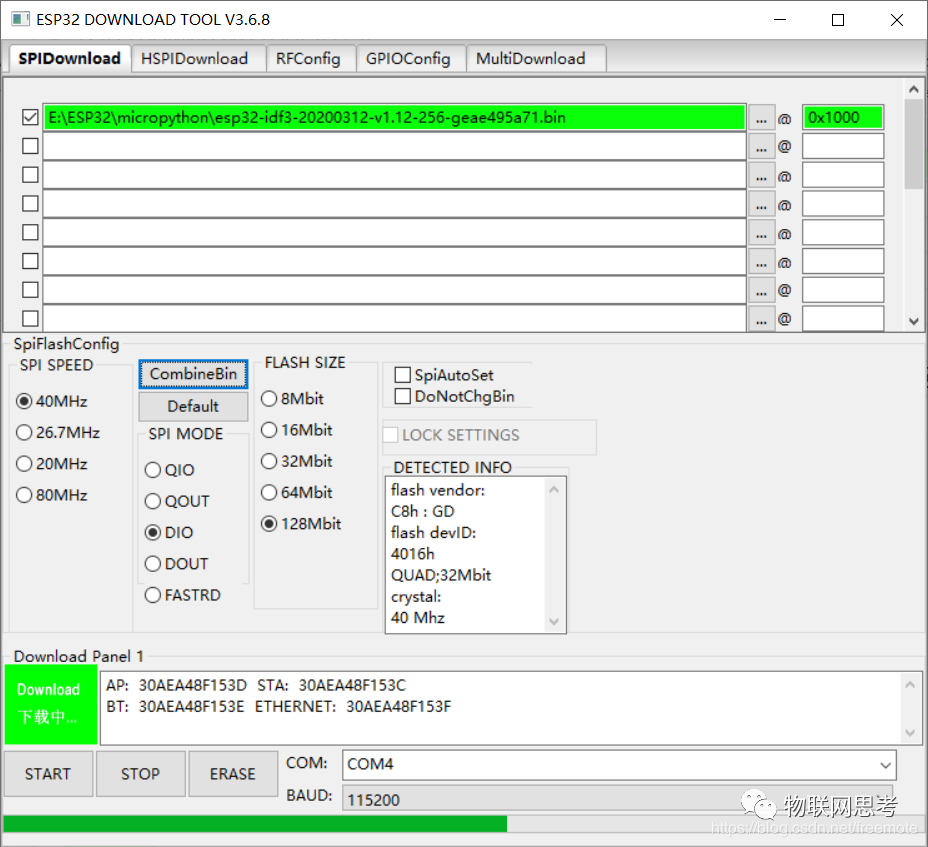Browse for file in the first row
This screenshot has width=928, height=847.
click(x=761, y=118)
